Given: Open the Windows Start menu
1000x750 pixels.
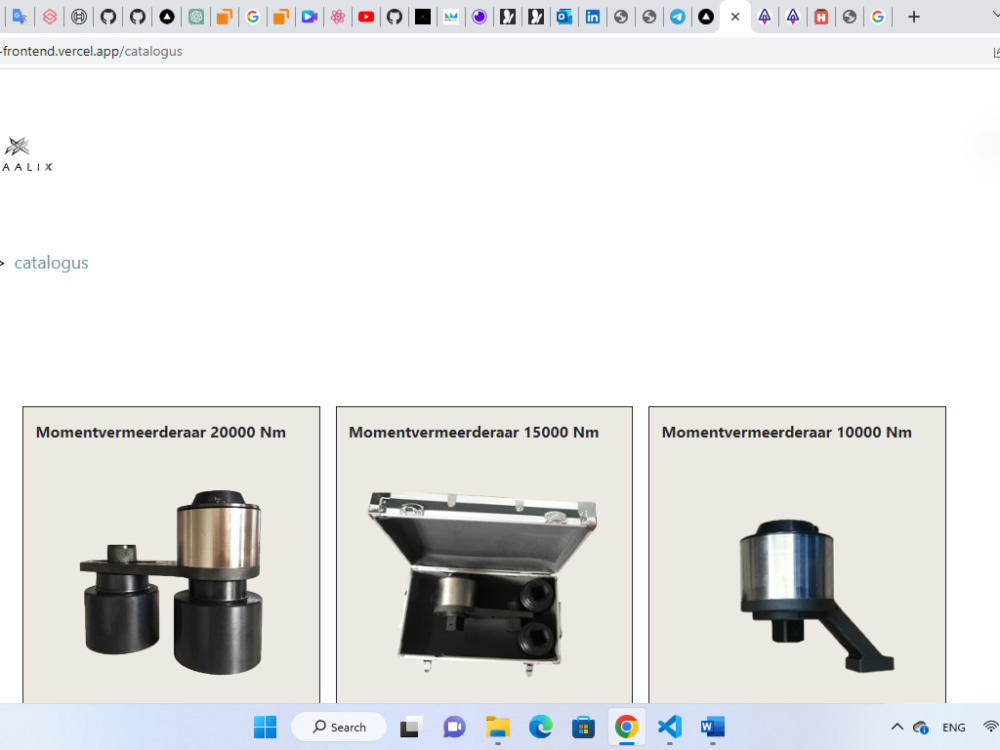Looking at the screenshot, I should [265, 727].
